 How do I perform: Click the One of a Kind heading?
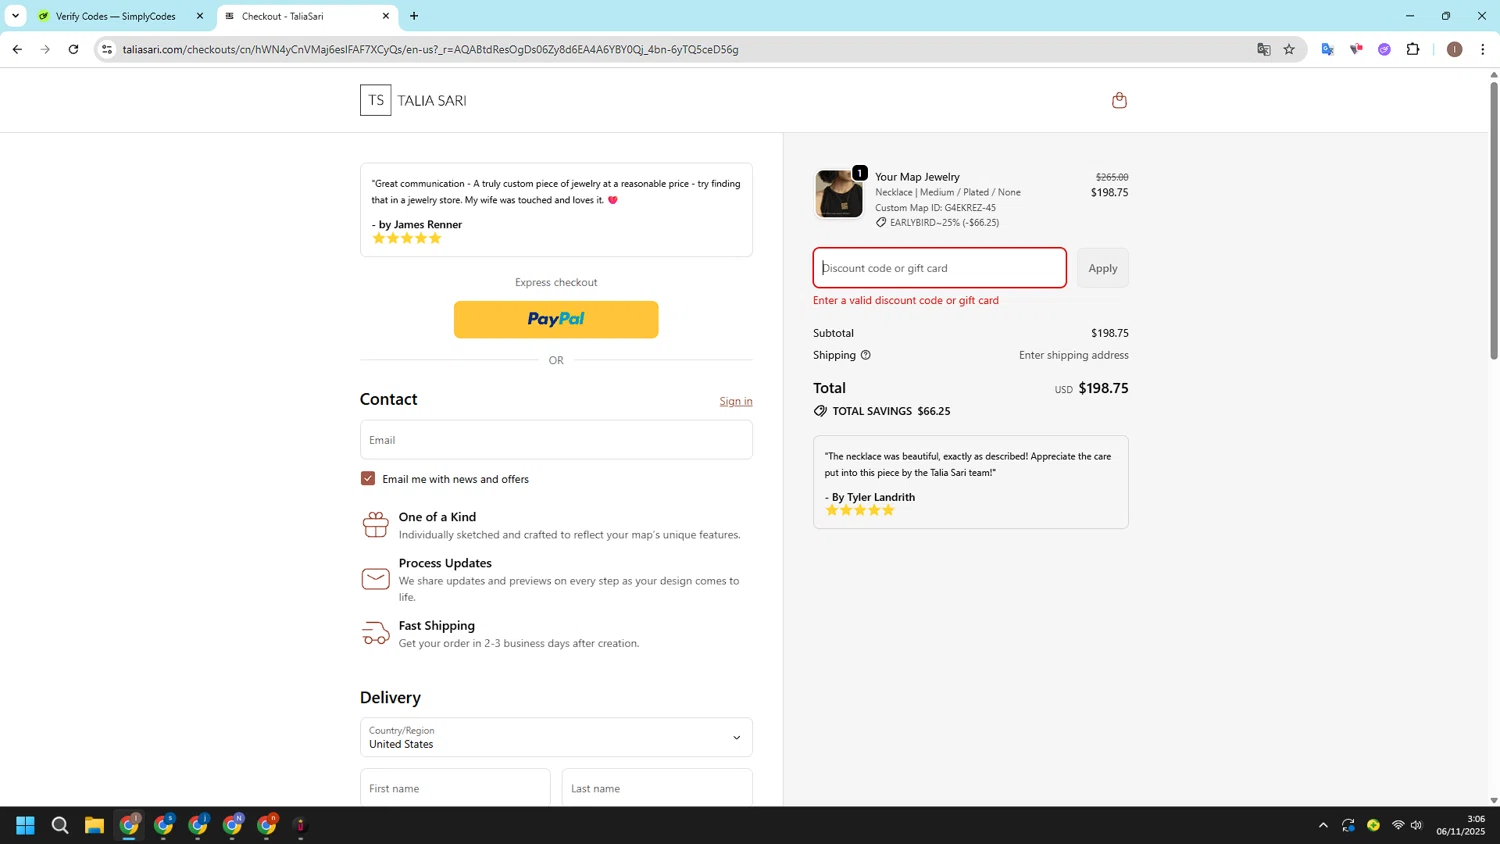point(437,517)
